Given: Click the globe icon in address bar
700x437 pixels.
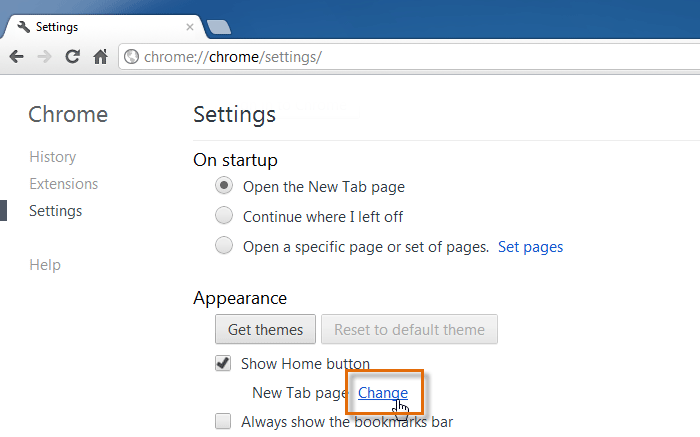Looking at the screenshot, I should pyautogui.click(x=131, y=57).
